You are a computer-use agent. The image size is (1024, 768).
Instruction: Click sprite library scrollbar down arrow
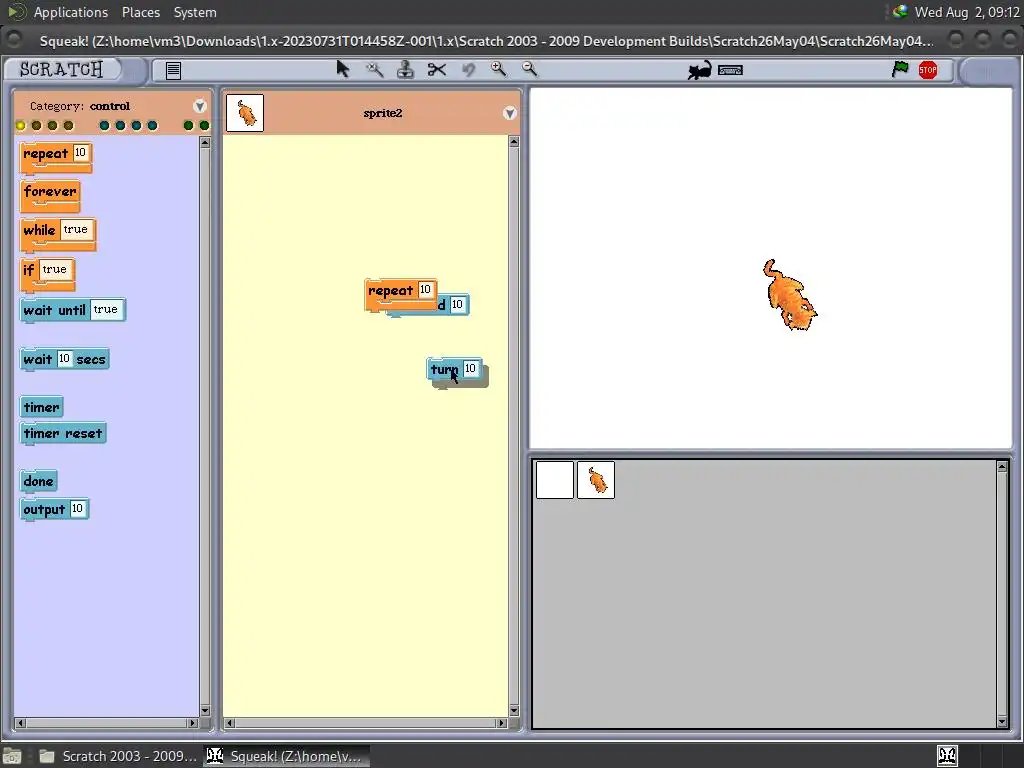point(1002,722)
